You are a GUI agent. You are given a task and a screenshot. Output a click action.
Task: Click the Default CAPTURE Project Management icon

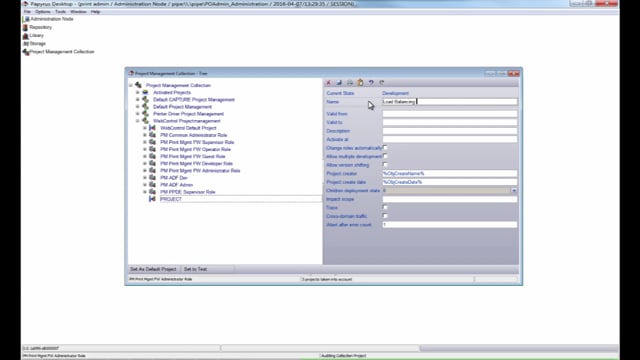pyautogui.click(x=145, y=100)
